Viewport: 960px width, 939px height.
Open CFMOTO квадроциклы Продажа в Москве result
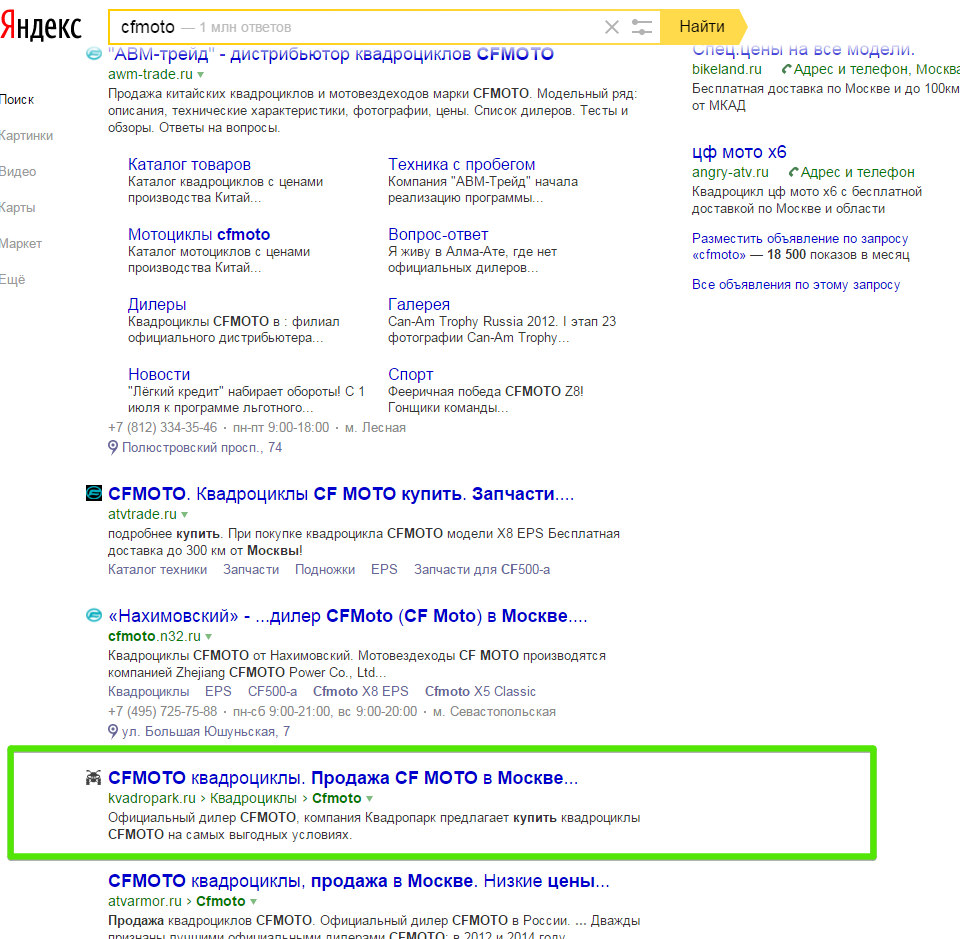(x=343, y=778)
